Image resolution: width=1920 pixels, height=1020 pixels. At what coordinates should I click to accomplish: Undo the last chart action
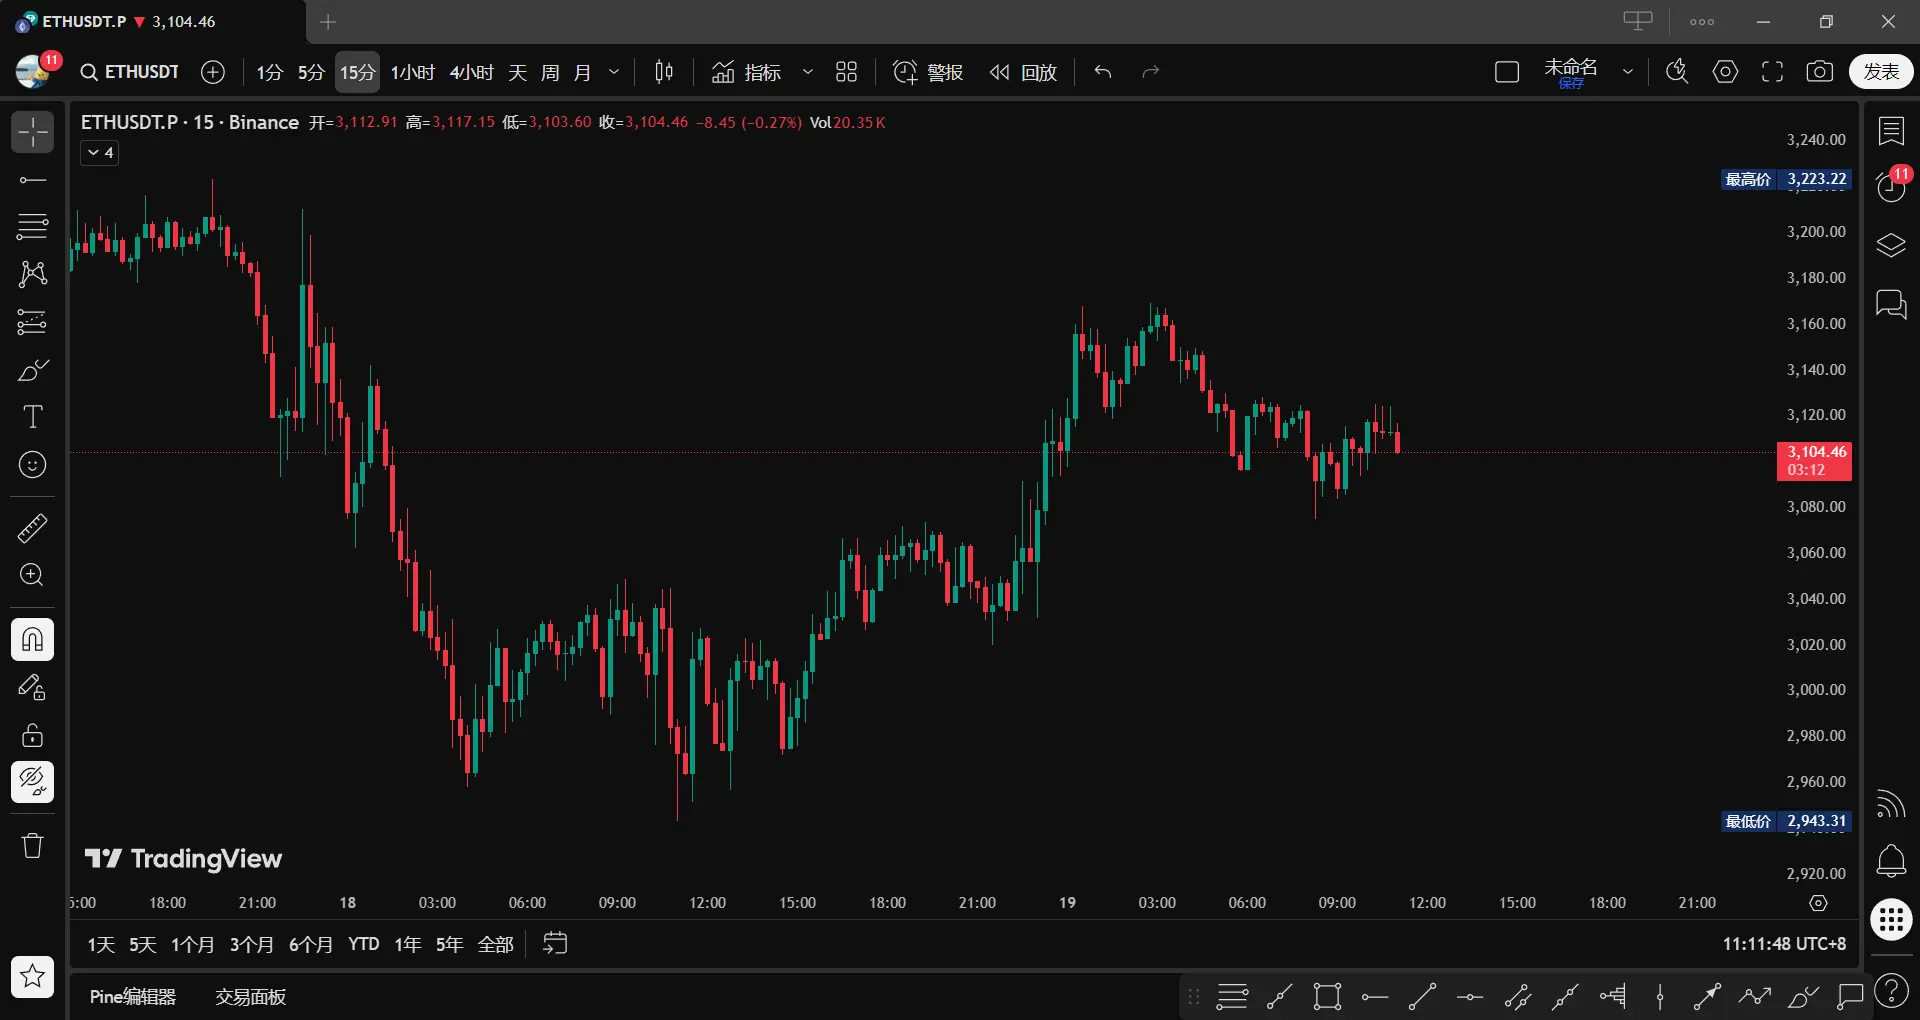click(x=1103, y=72)
